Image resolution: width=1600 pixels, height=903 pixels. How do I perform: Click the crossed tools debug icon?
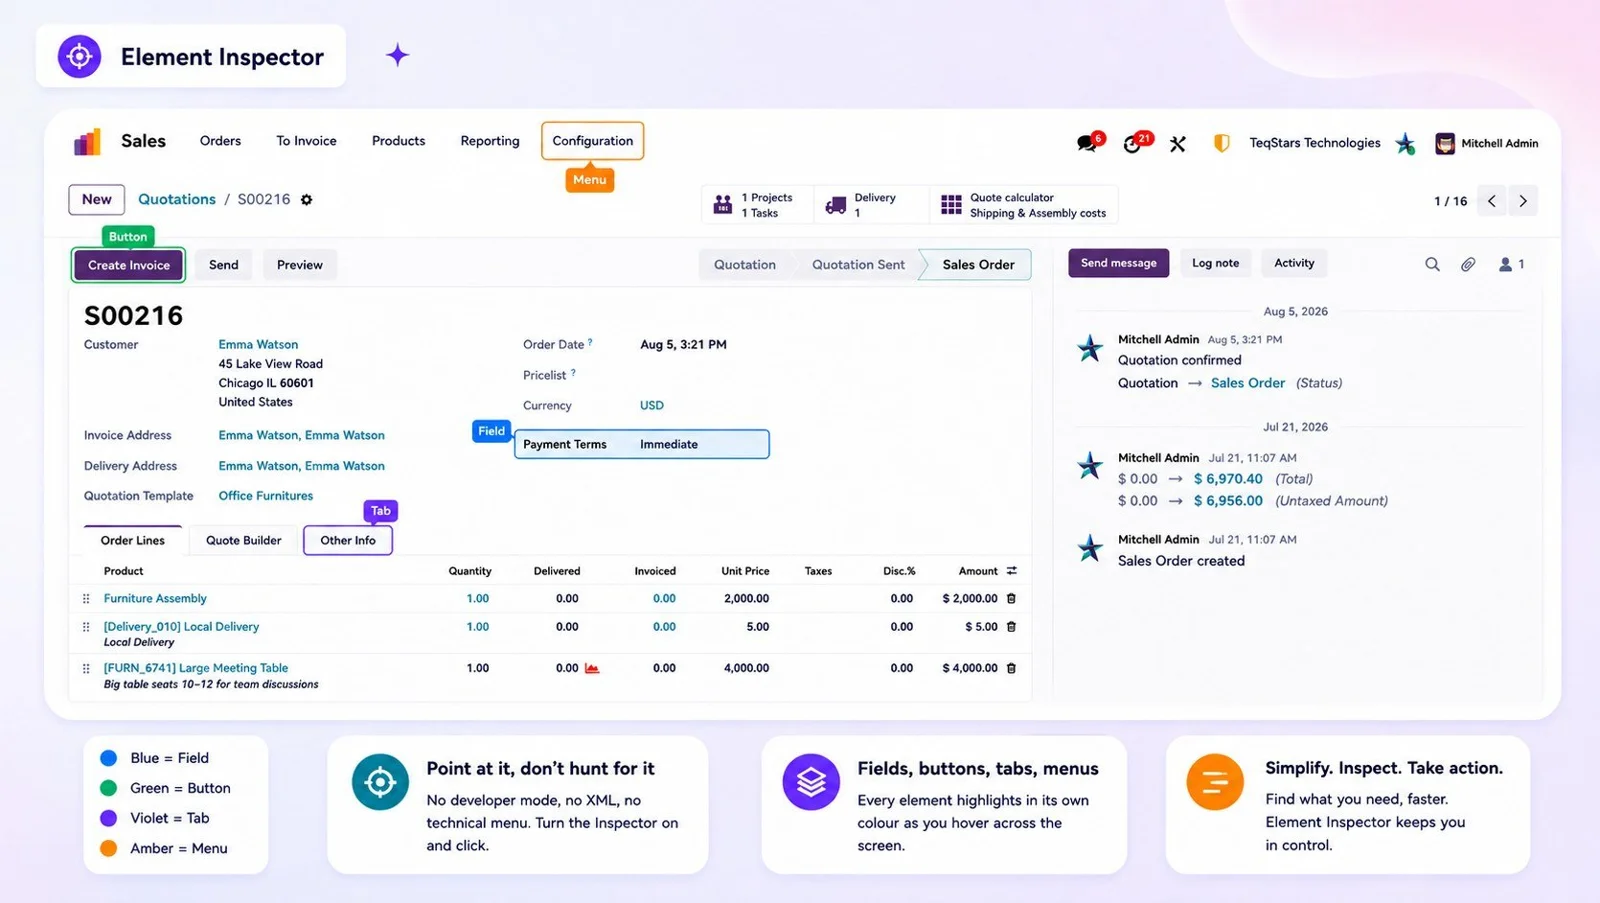tap(1178, 144)
